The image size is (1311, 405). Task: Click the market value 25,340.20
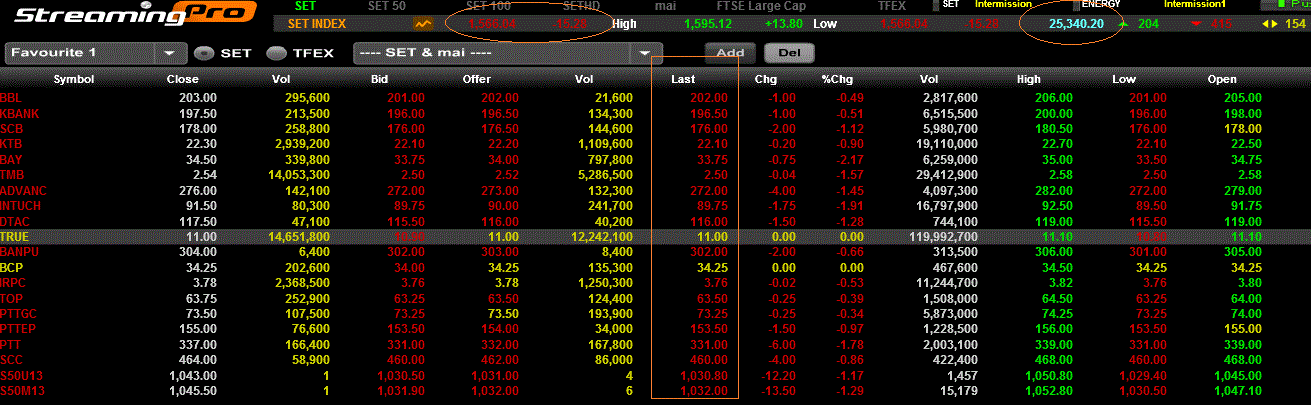(x=1076, y=23)
